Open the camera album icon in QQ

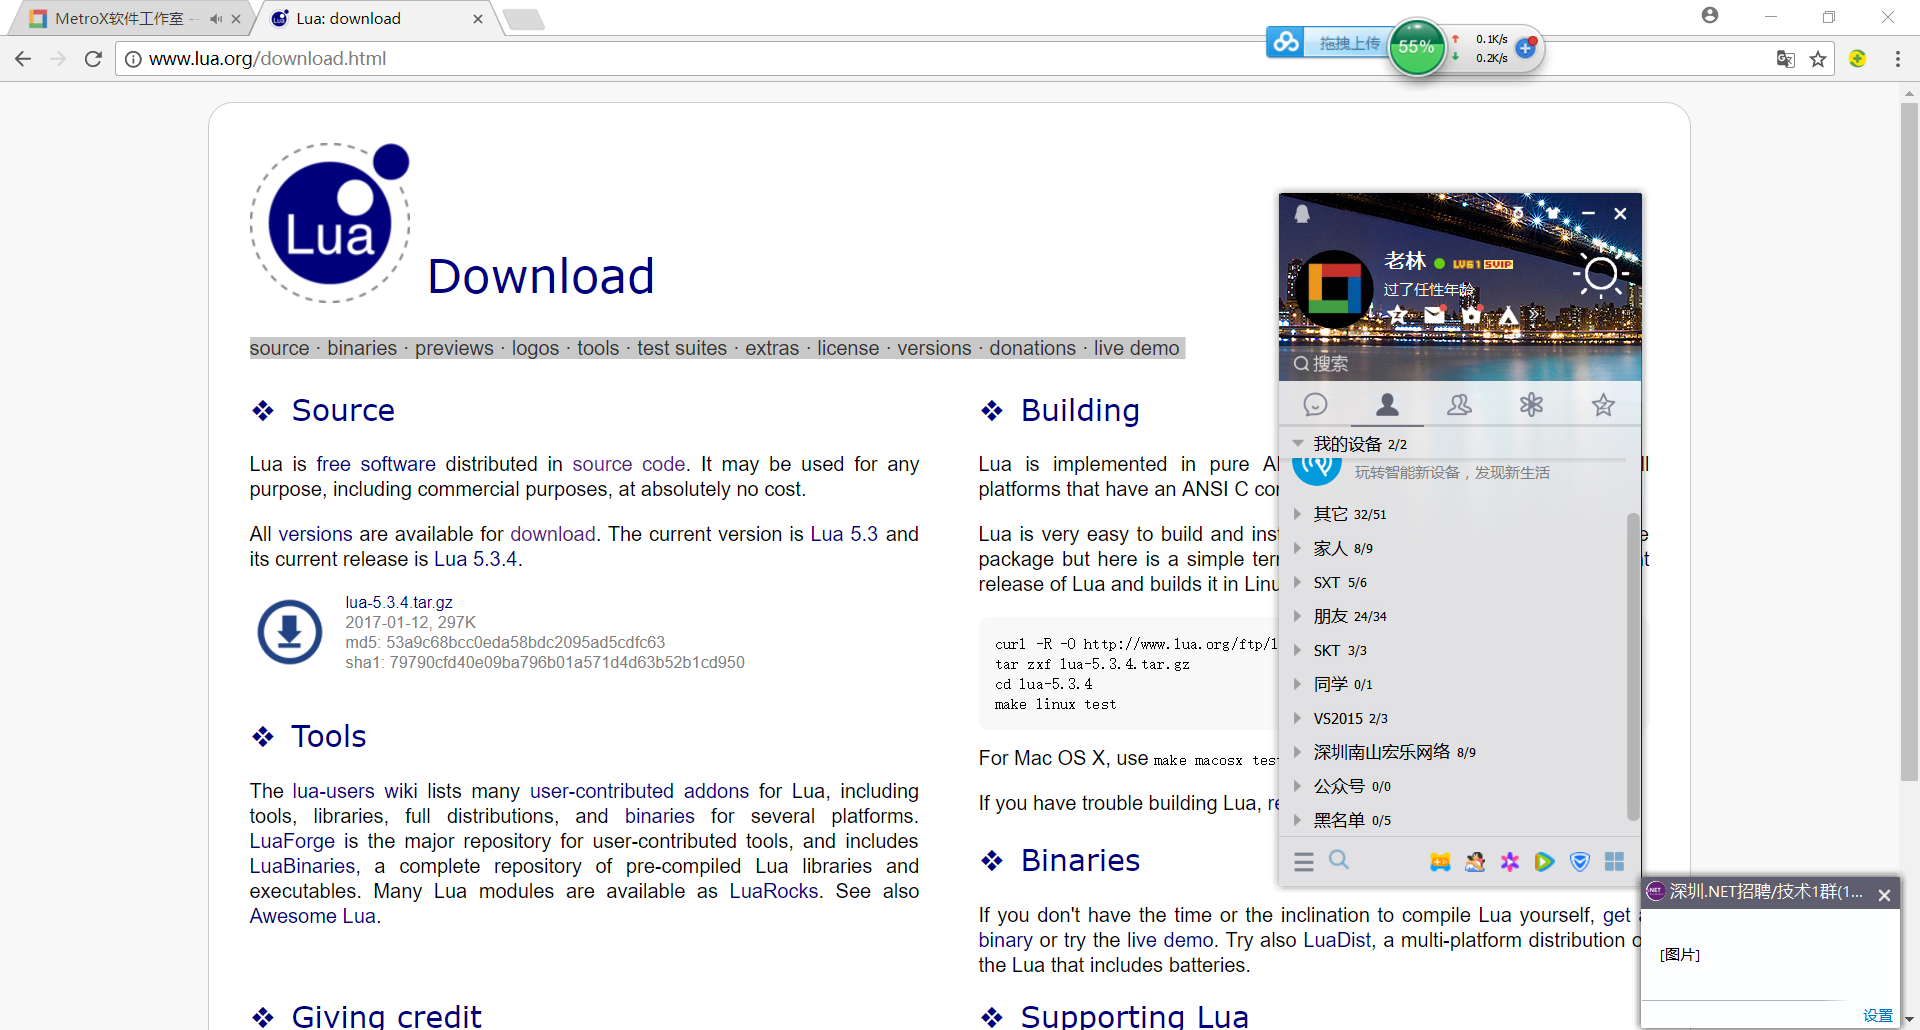(1470, 316)
